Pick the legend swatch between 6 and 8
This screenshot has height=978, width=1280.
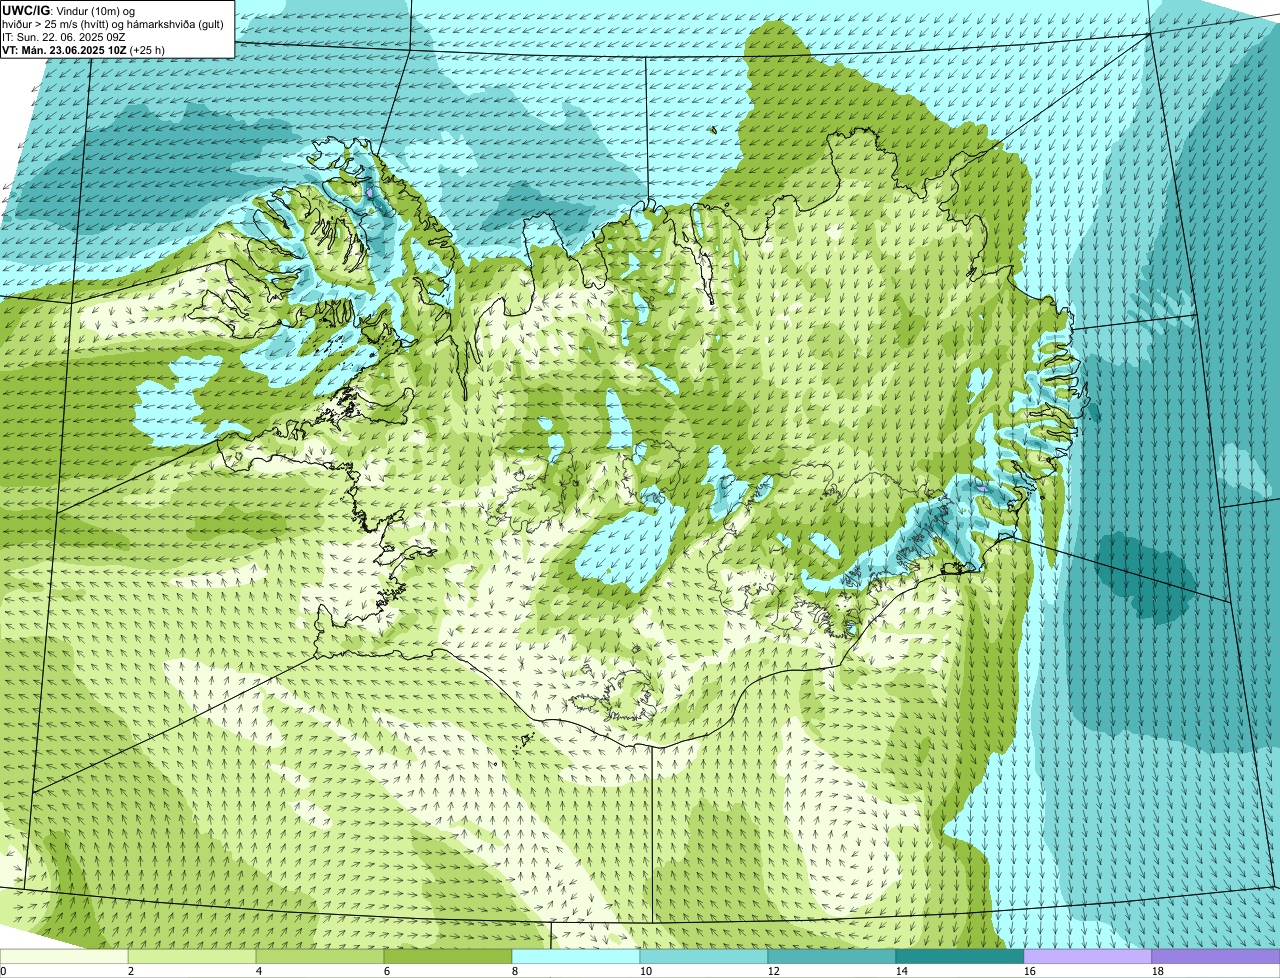pyautogui.click(x=448, y=957)
